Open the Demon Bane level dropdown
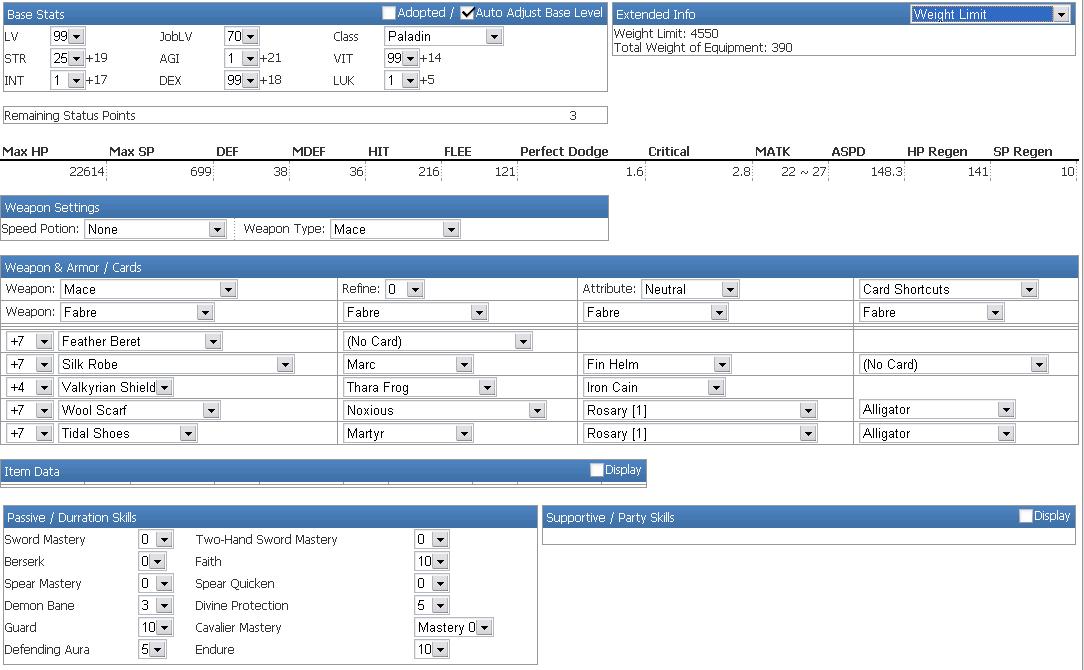Image resolution: width=1084 pixels, height=670 pixels. 156,606
